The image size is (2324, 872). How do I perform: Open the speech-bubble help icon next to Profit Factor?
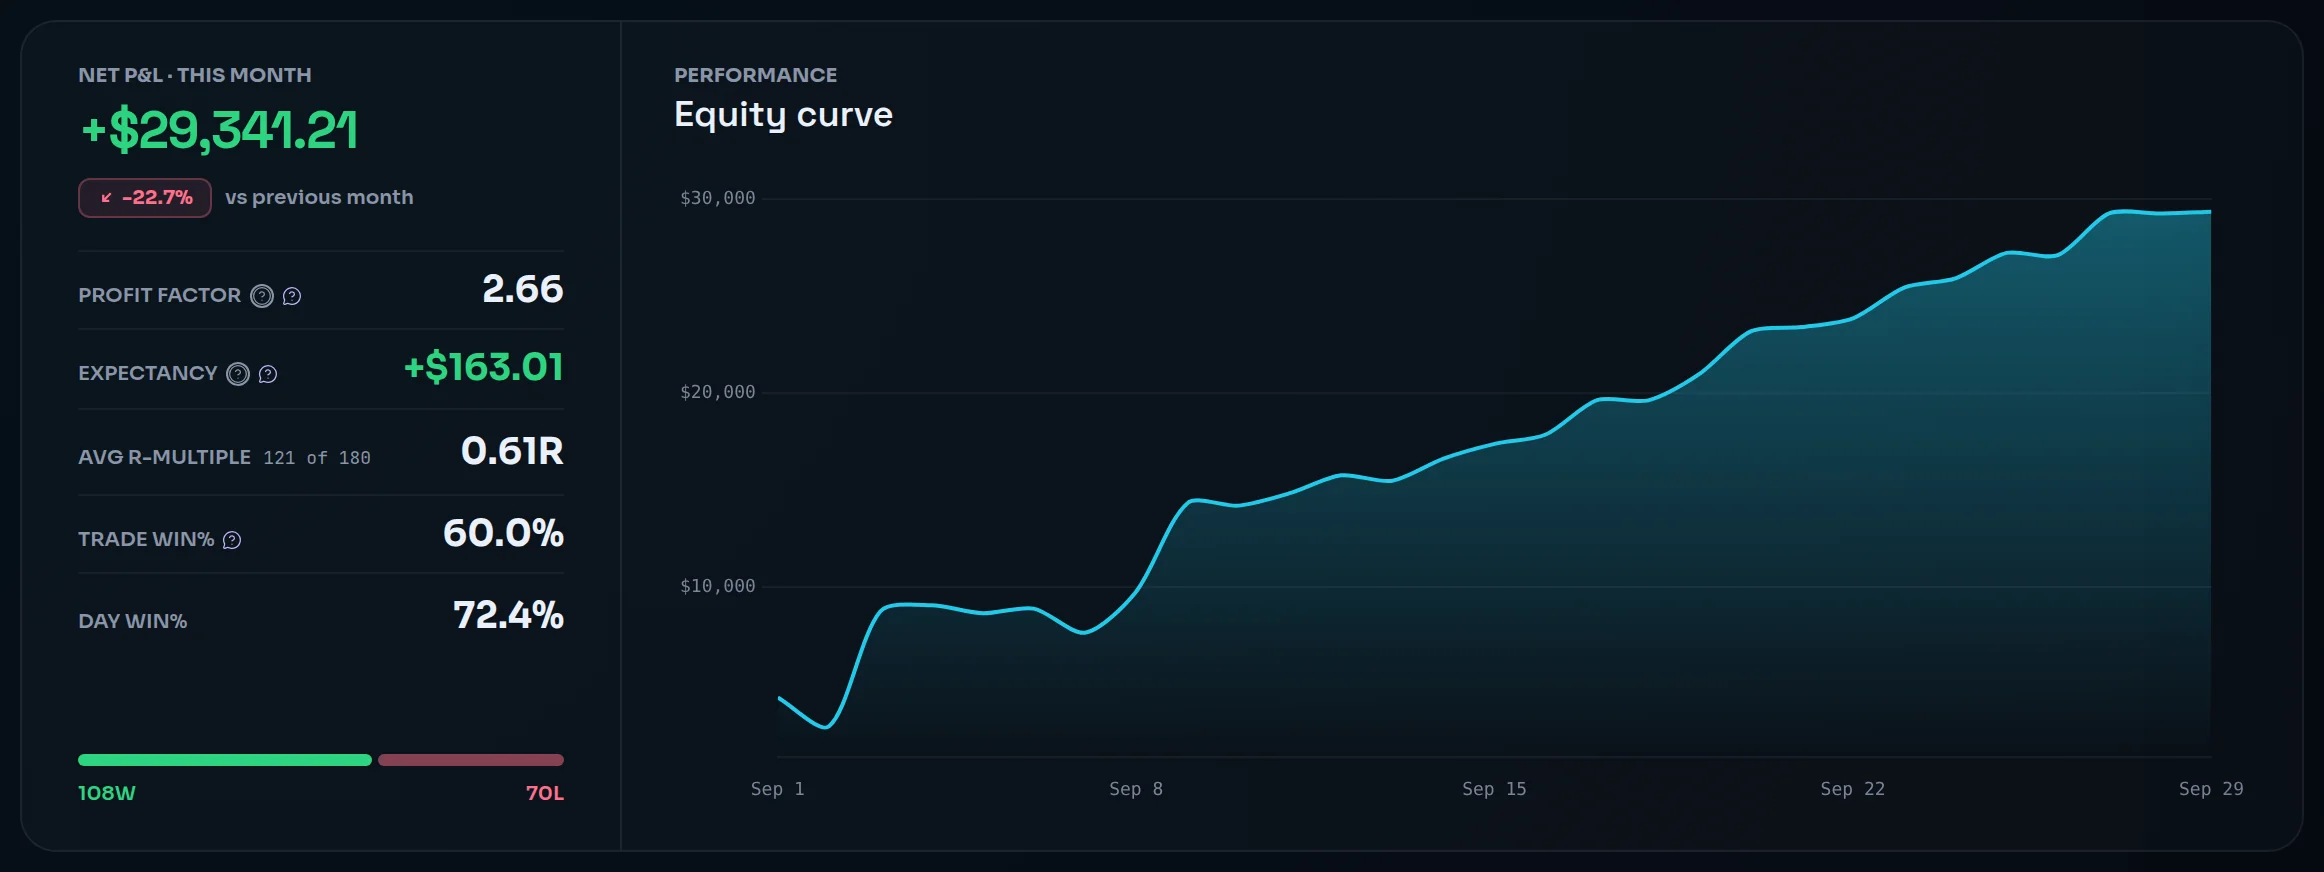click(x=292, y=296)
